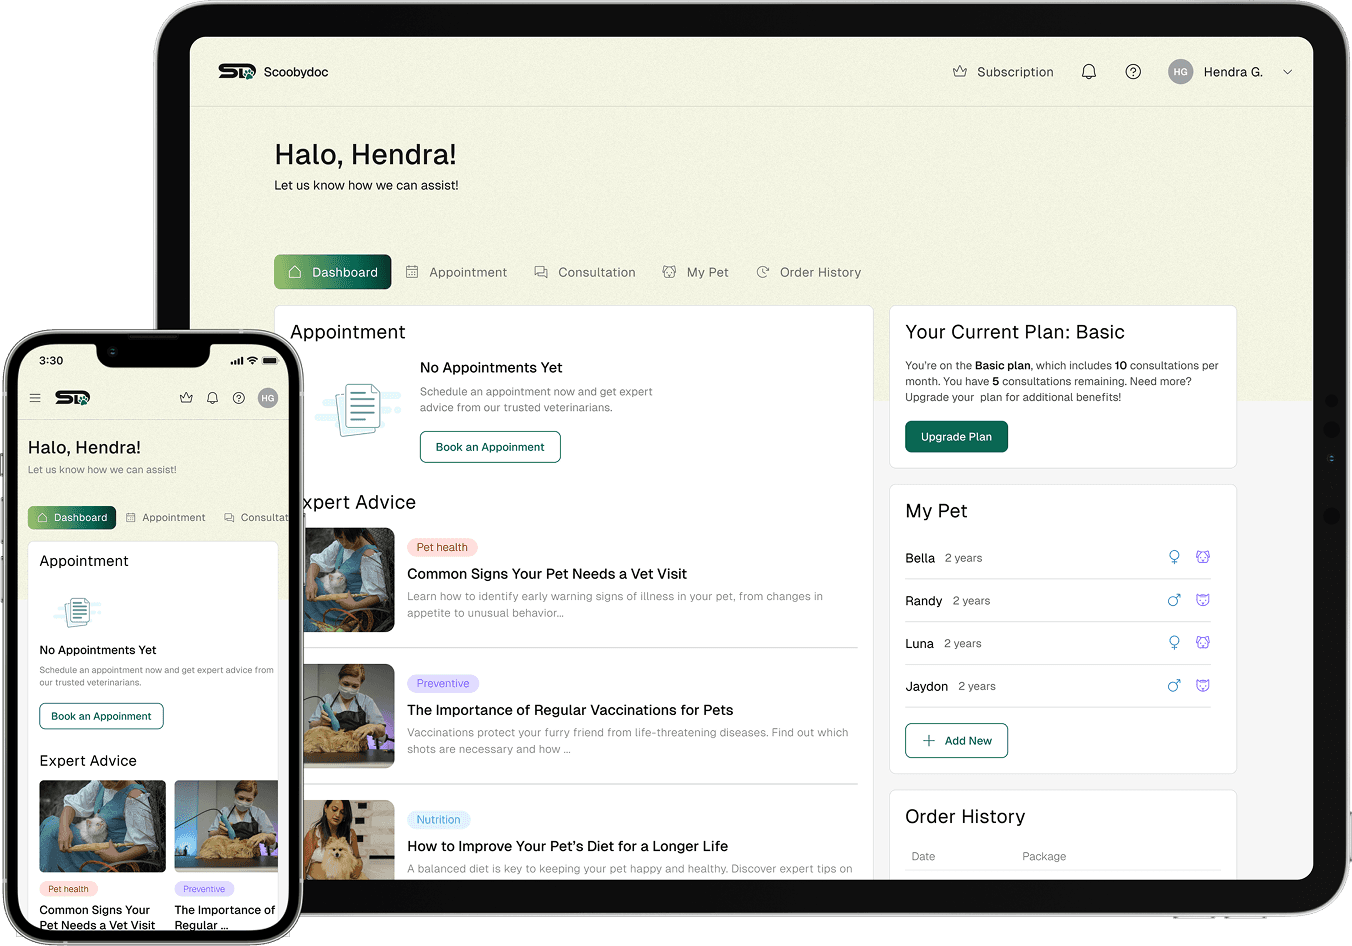Open the help question mark icon on tablet
This screenshot has height=946, width=1352.
click(x=1133, y=72)
